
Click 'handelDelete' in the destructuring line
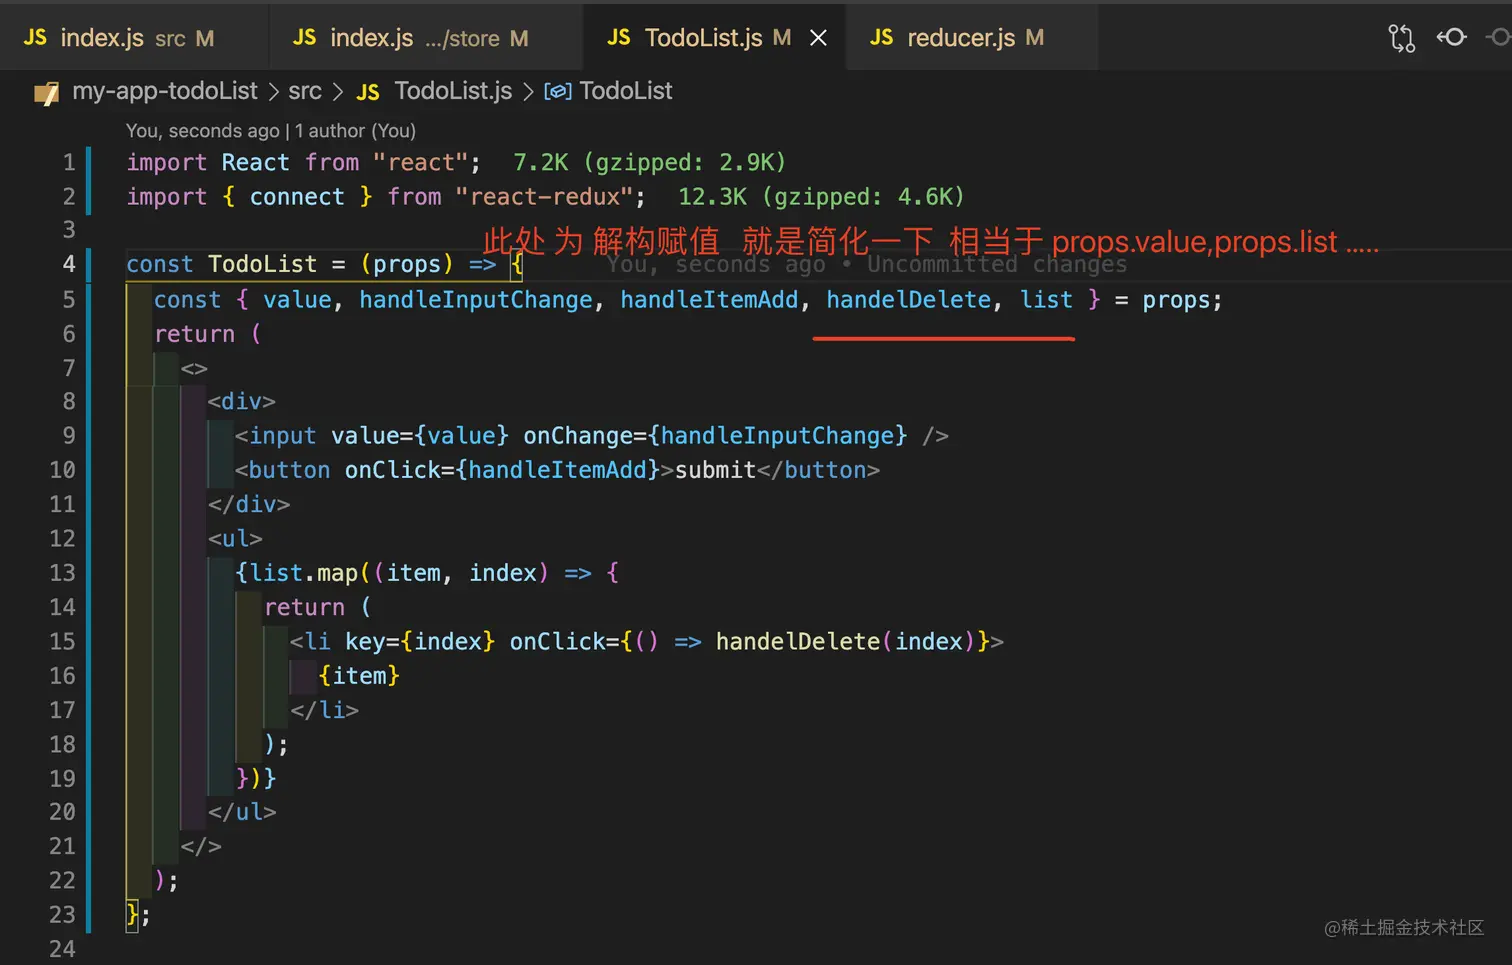click(x=908, y=300)
